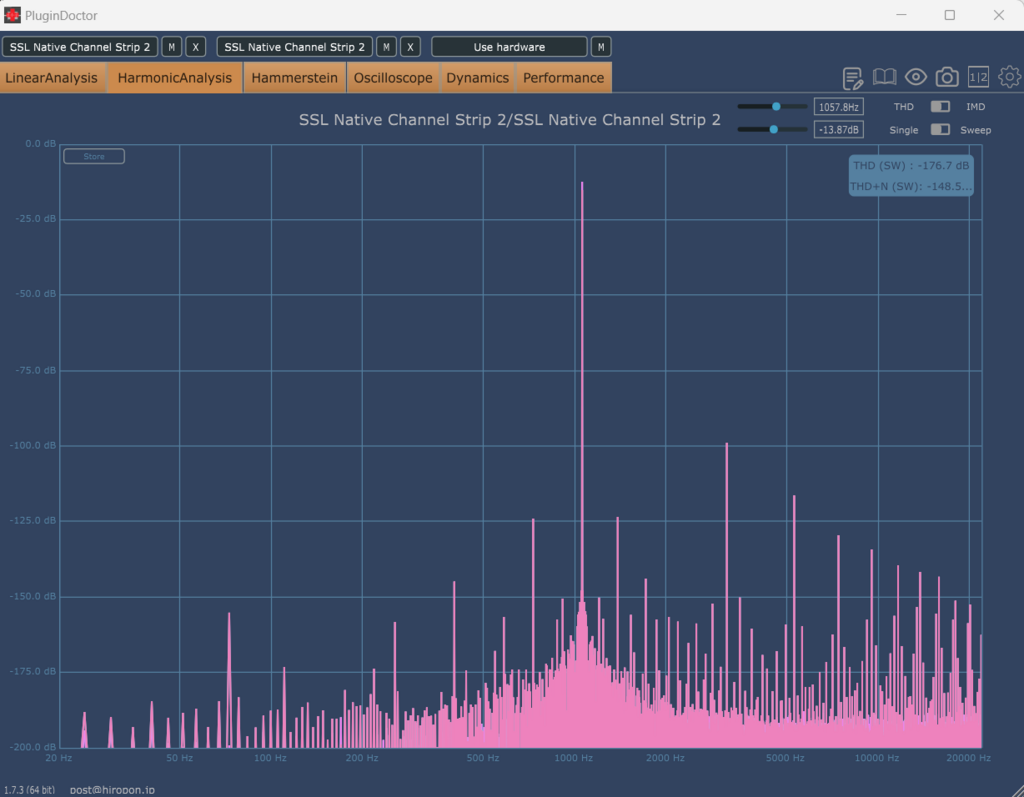The height and width of the screenshot is (797, 1024).
Task: Remove first plugin with X button
Action: tap(195, 47)
